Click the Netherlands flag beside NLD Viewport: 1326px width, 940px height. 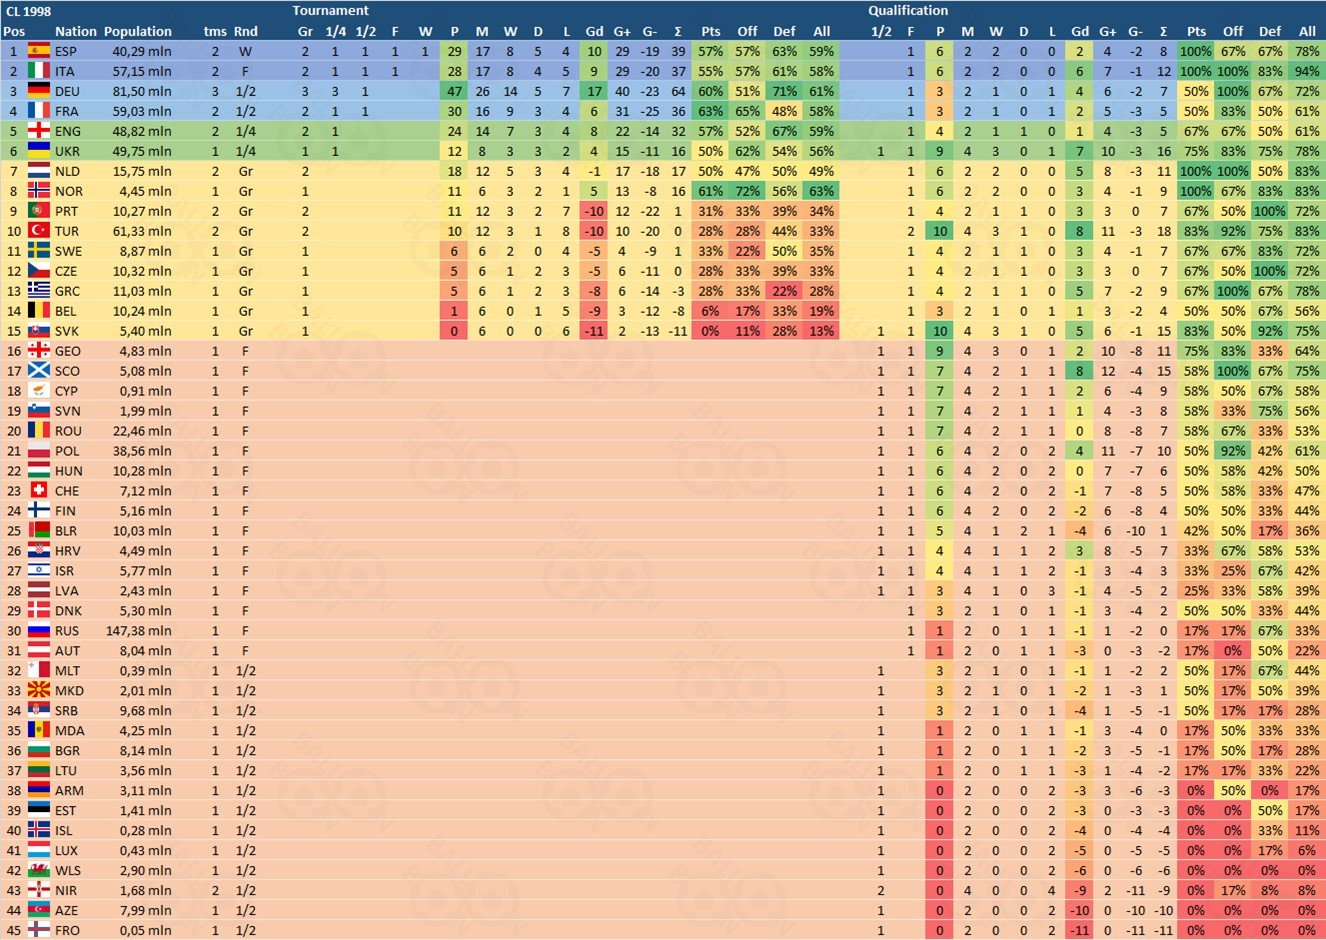[x=39, y=171]
